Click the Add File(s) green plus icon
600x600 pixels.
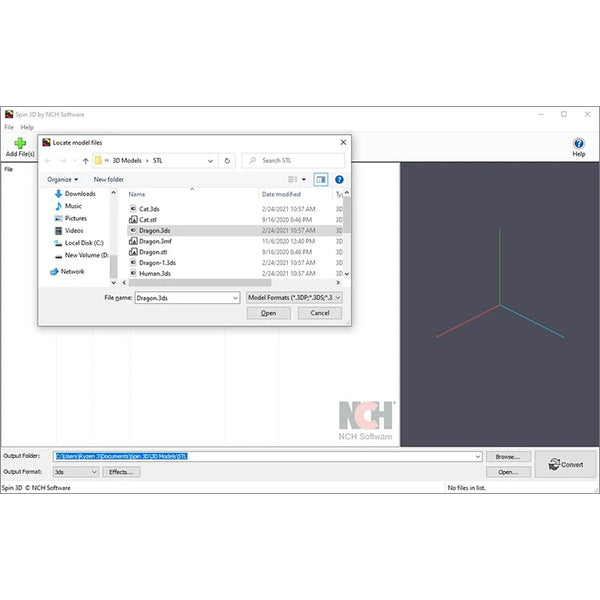(20, 143)
